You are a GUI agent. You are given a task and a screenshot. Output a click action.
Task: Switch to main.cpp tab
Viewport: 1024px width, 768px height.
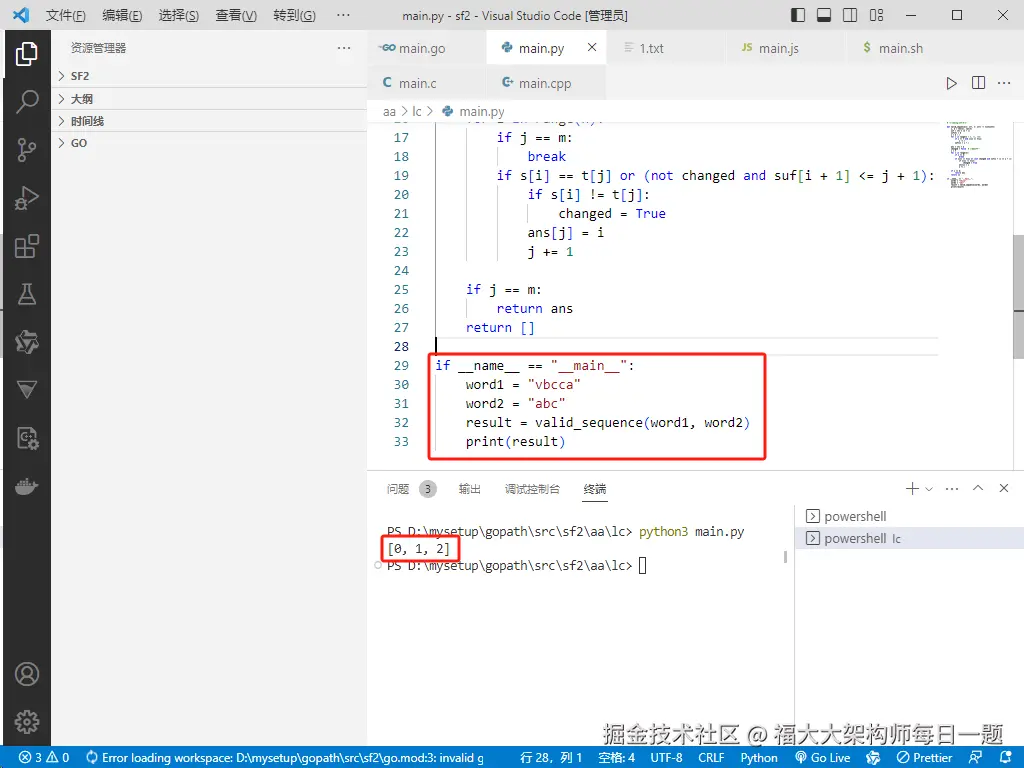click(546, 83)
